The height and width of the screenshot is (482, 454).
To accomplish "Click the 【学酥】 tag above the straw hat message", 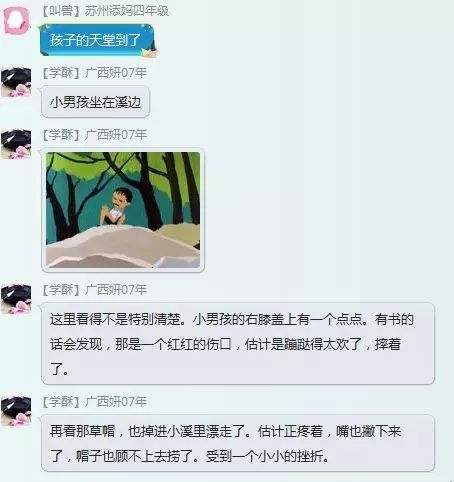I will point(62,401).
